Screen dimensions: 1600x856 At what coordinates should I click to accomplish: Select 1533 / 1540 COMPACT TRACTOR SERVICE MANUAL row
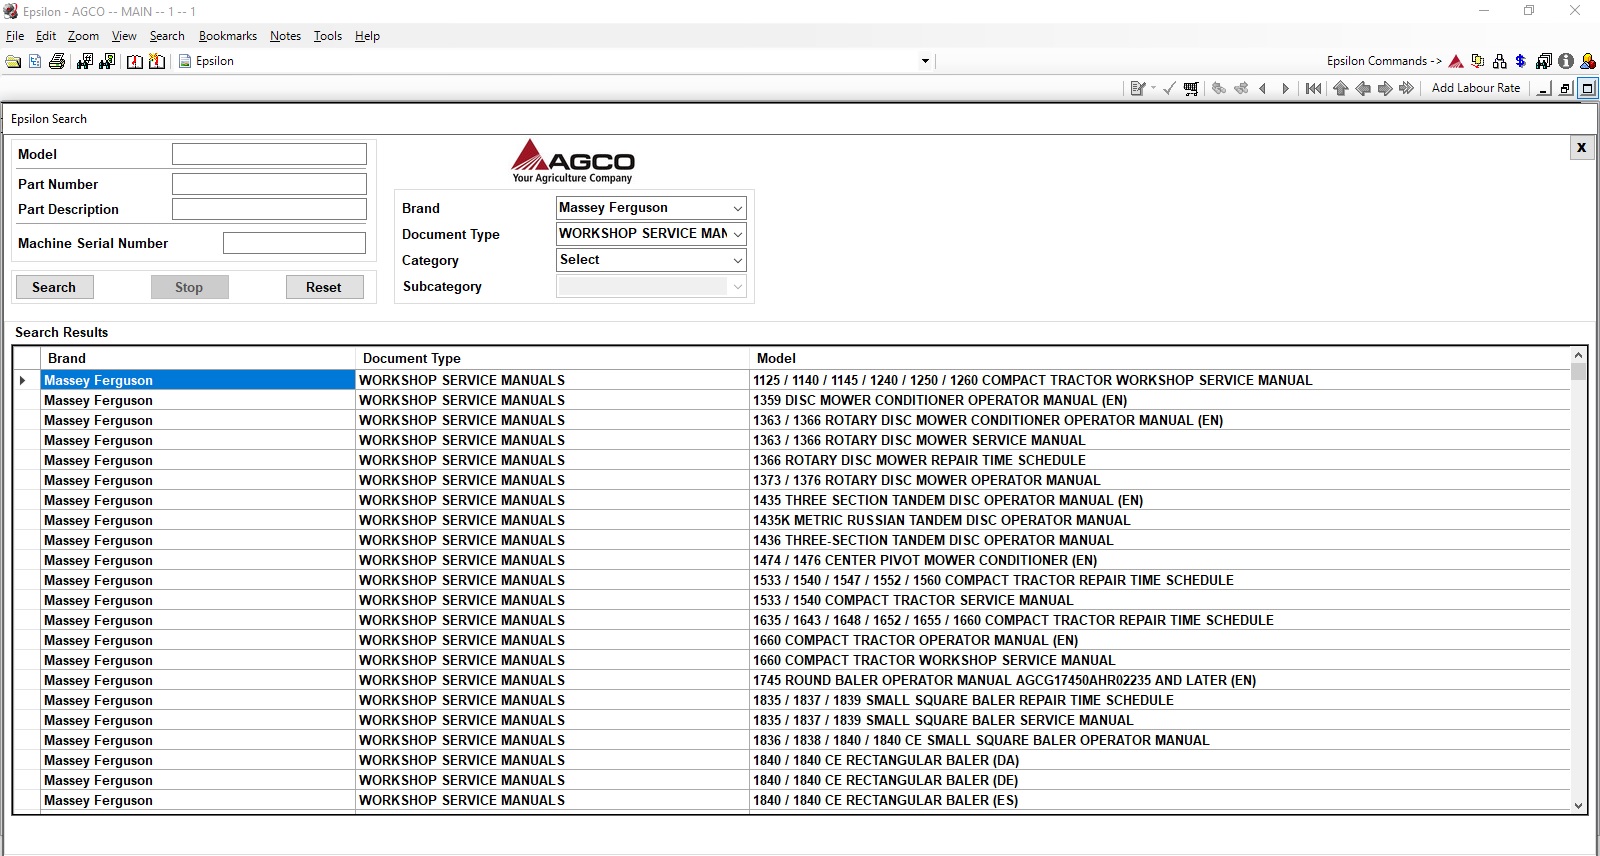click(x=792, y=600)
